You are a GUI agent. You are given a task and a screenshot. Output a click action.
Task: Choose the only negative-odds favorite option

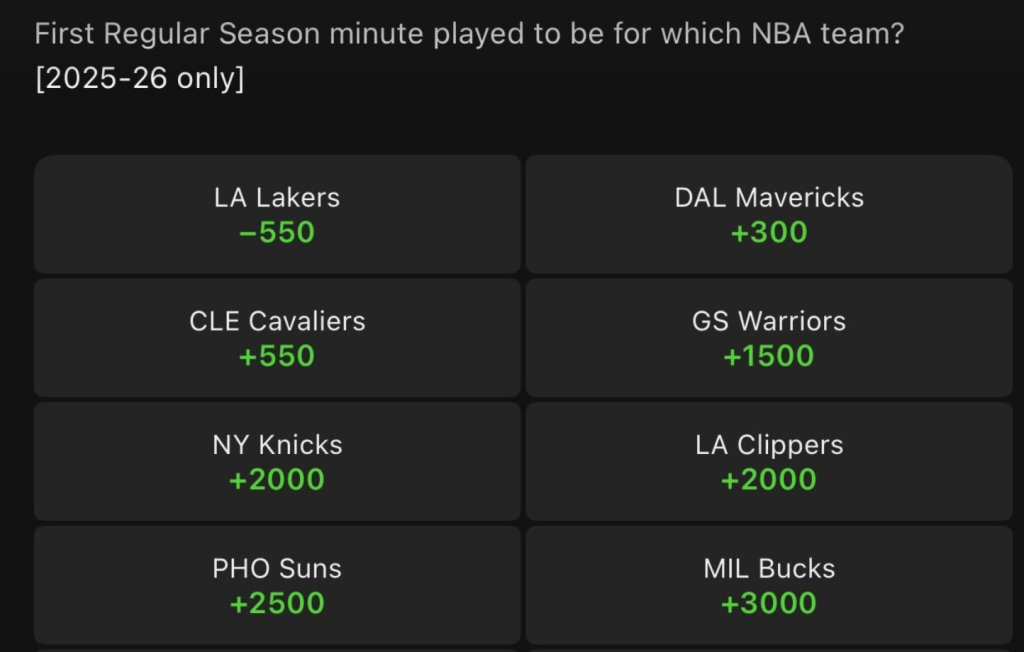click(x=277, y=214)
